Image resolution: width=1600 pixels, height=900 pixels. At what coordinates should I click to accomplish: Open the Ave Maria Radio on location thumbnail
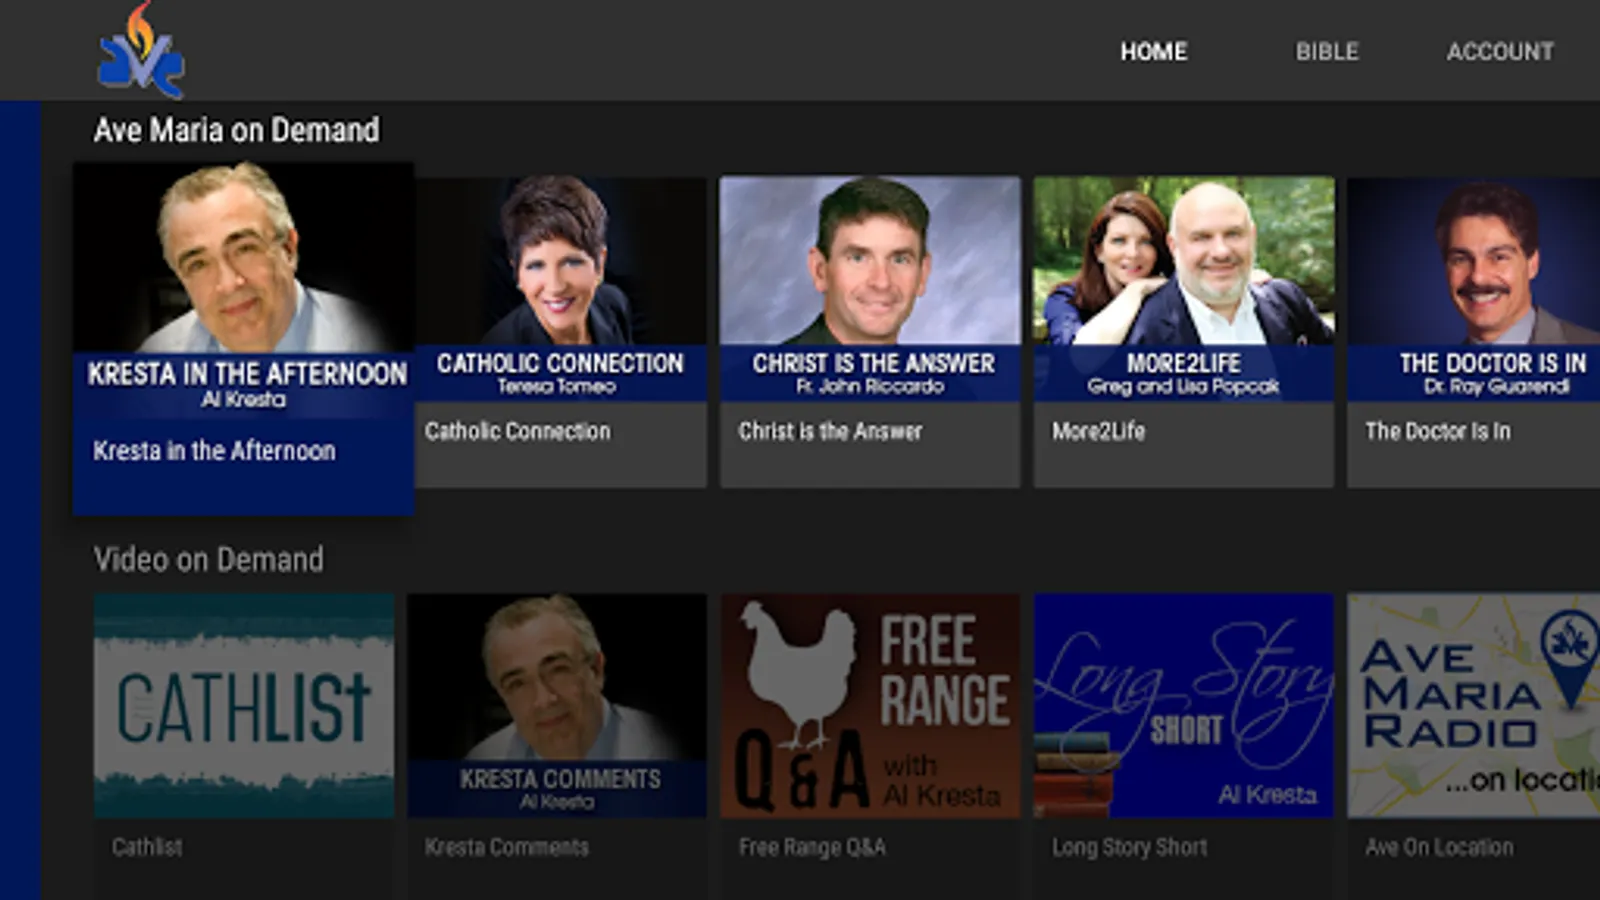pyautogui.click(x=1474, y=706)
